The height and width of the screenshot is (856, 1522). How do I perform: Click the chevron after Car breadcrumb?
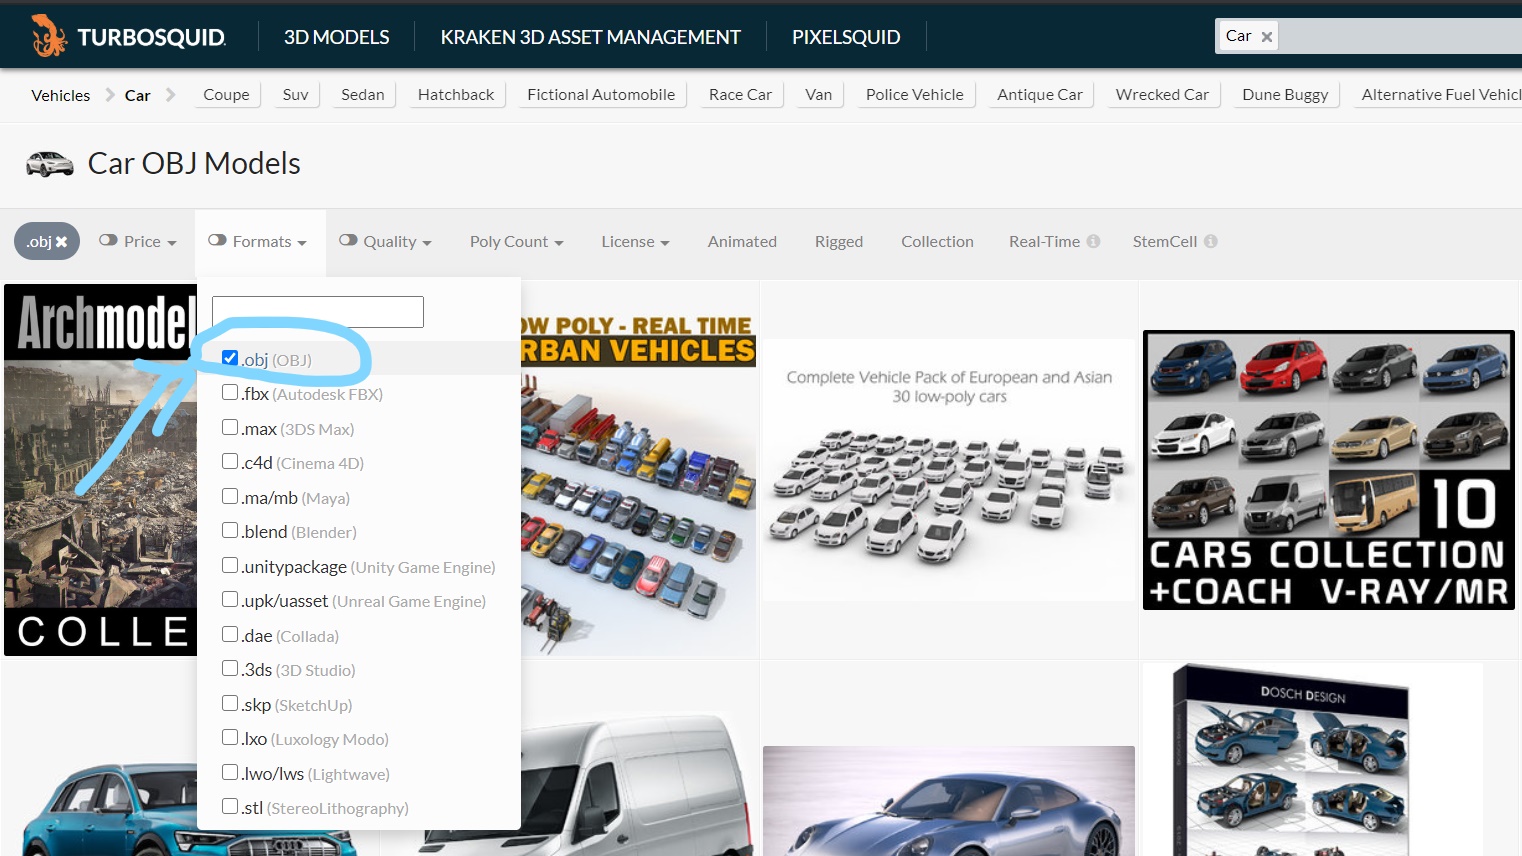click(171, 95)
